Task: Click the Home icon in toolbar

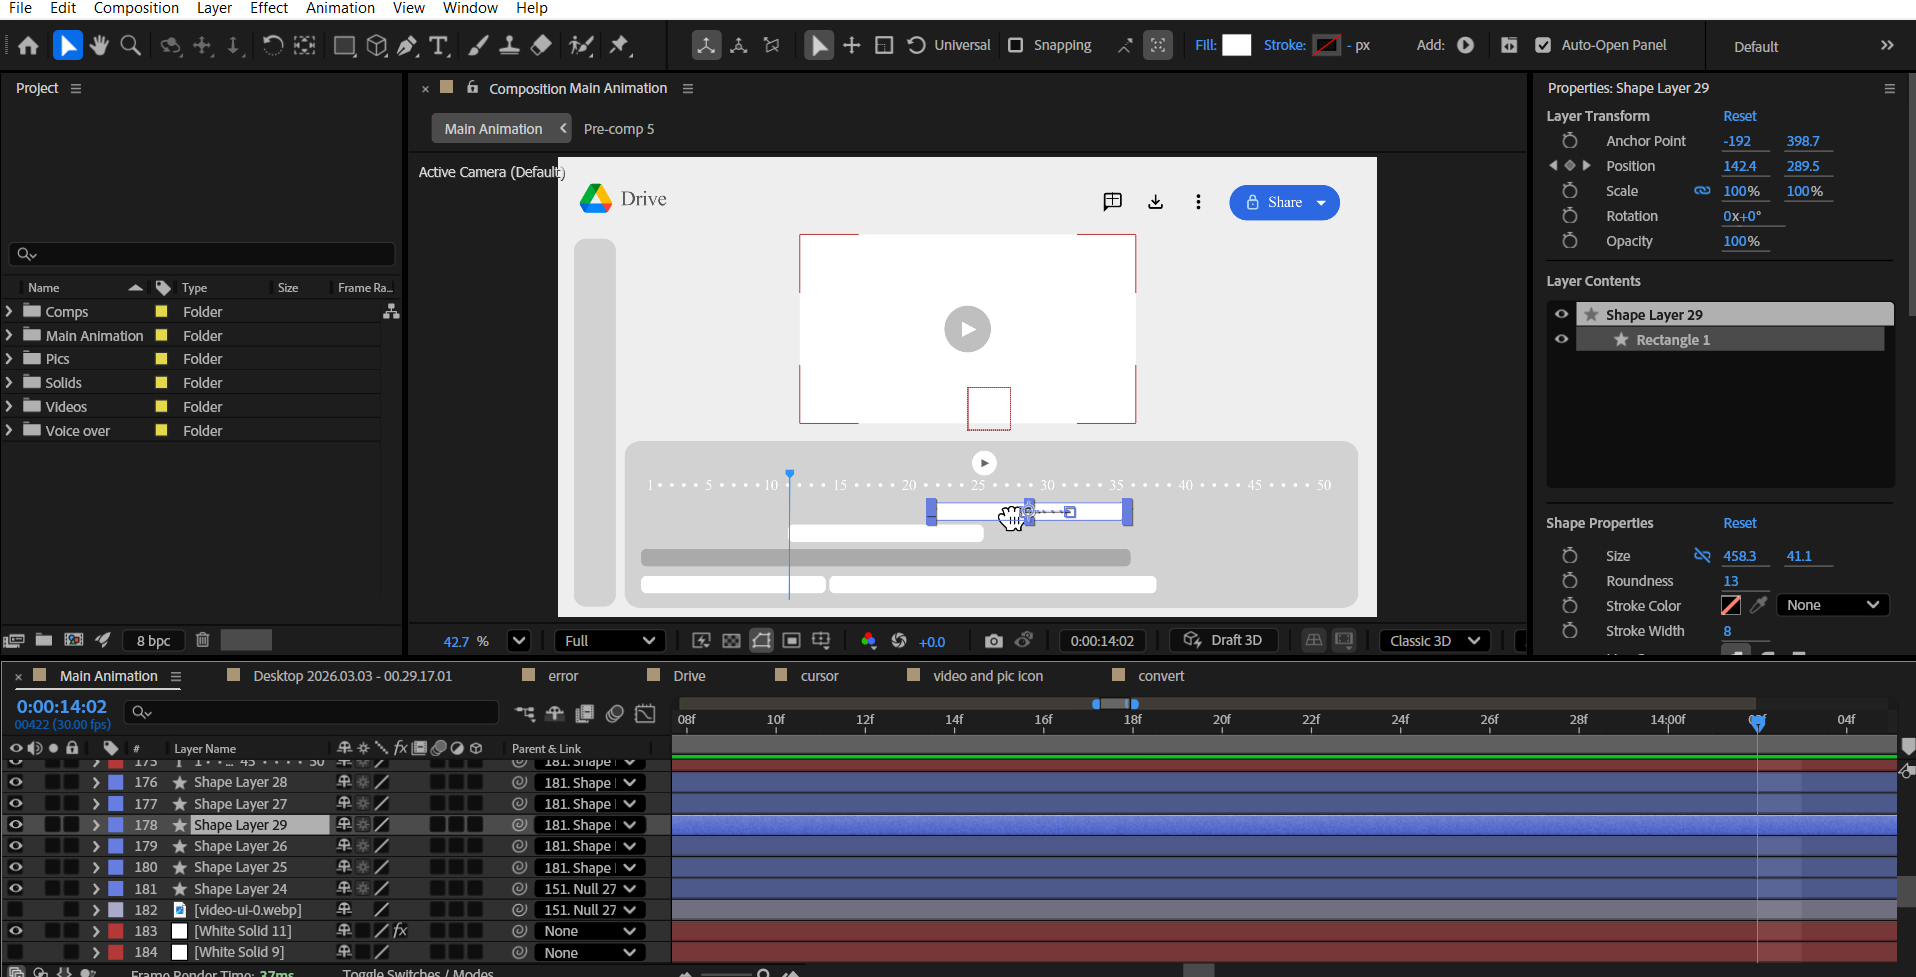Action: 28,45
